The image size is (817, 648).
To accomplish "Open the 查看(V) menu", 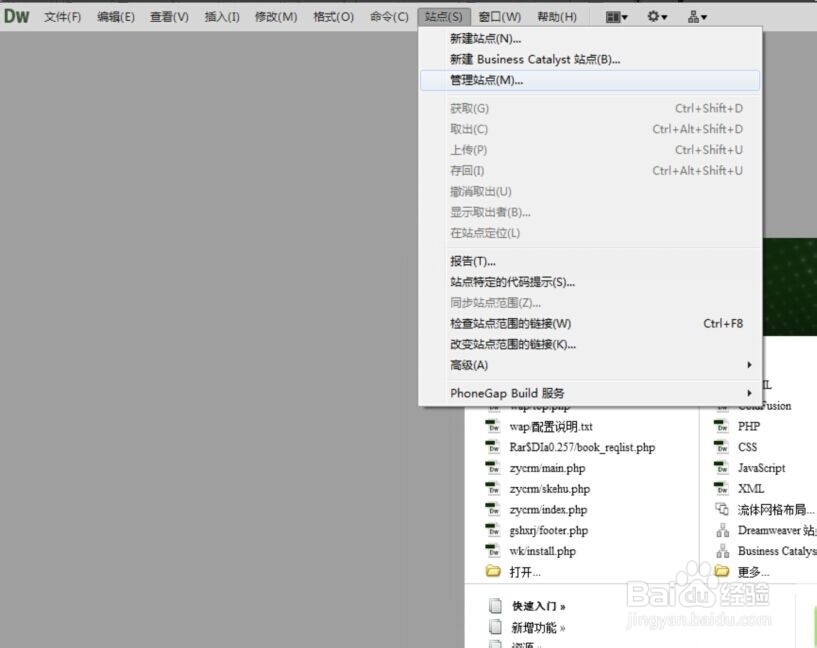I will click(x=169, y=17).
